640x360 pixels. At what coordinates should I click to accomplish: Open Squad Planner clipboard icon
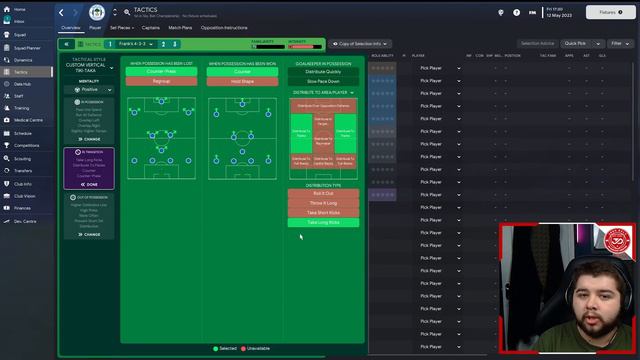point(7,48)
